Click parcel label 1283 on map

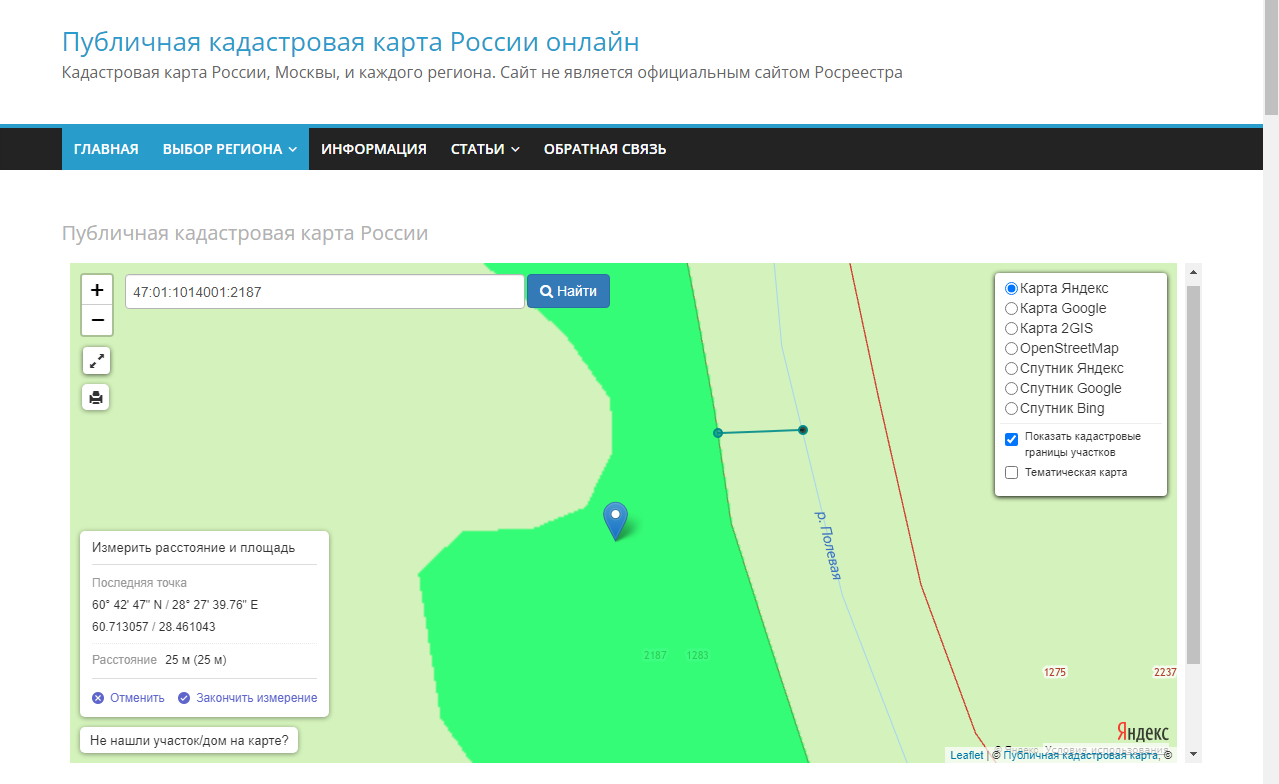tap(698, 655)
